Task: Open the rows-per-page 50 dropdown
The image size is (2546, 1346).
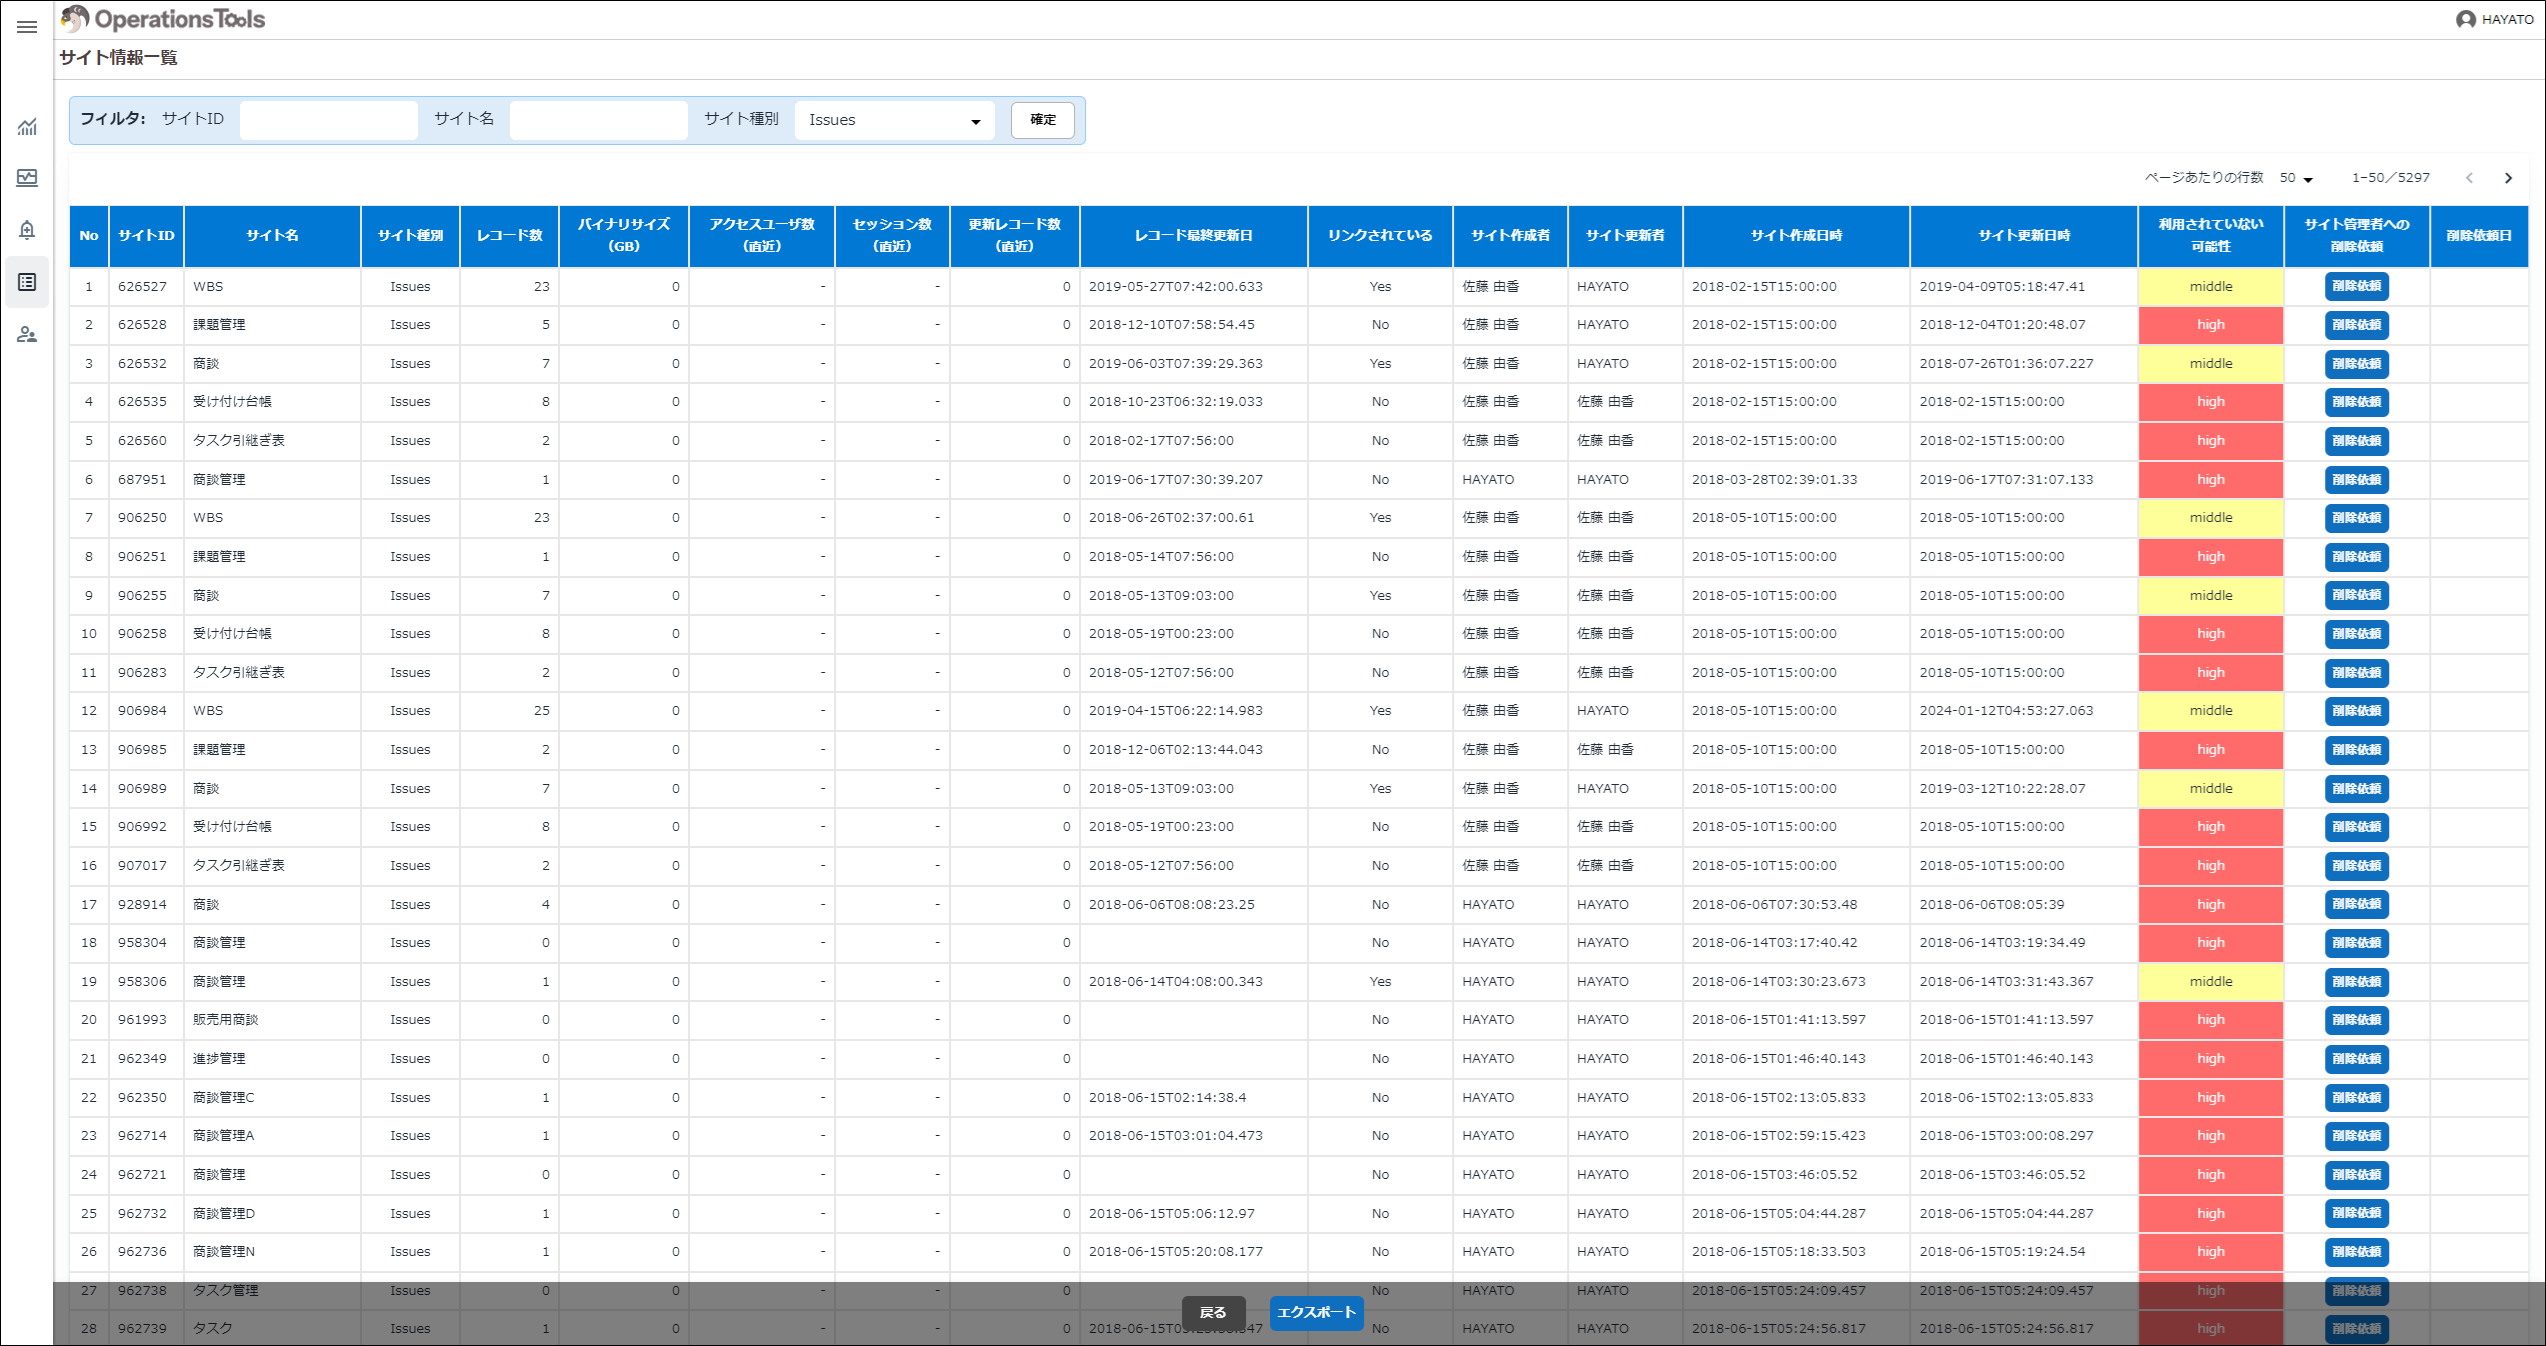Action: pyautogui.click(x=2296, y=178)
